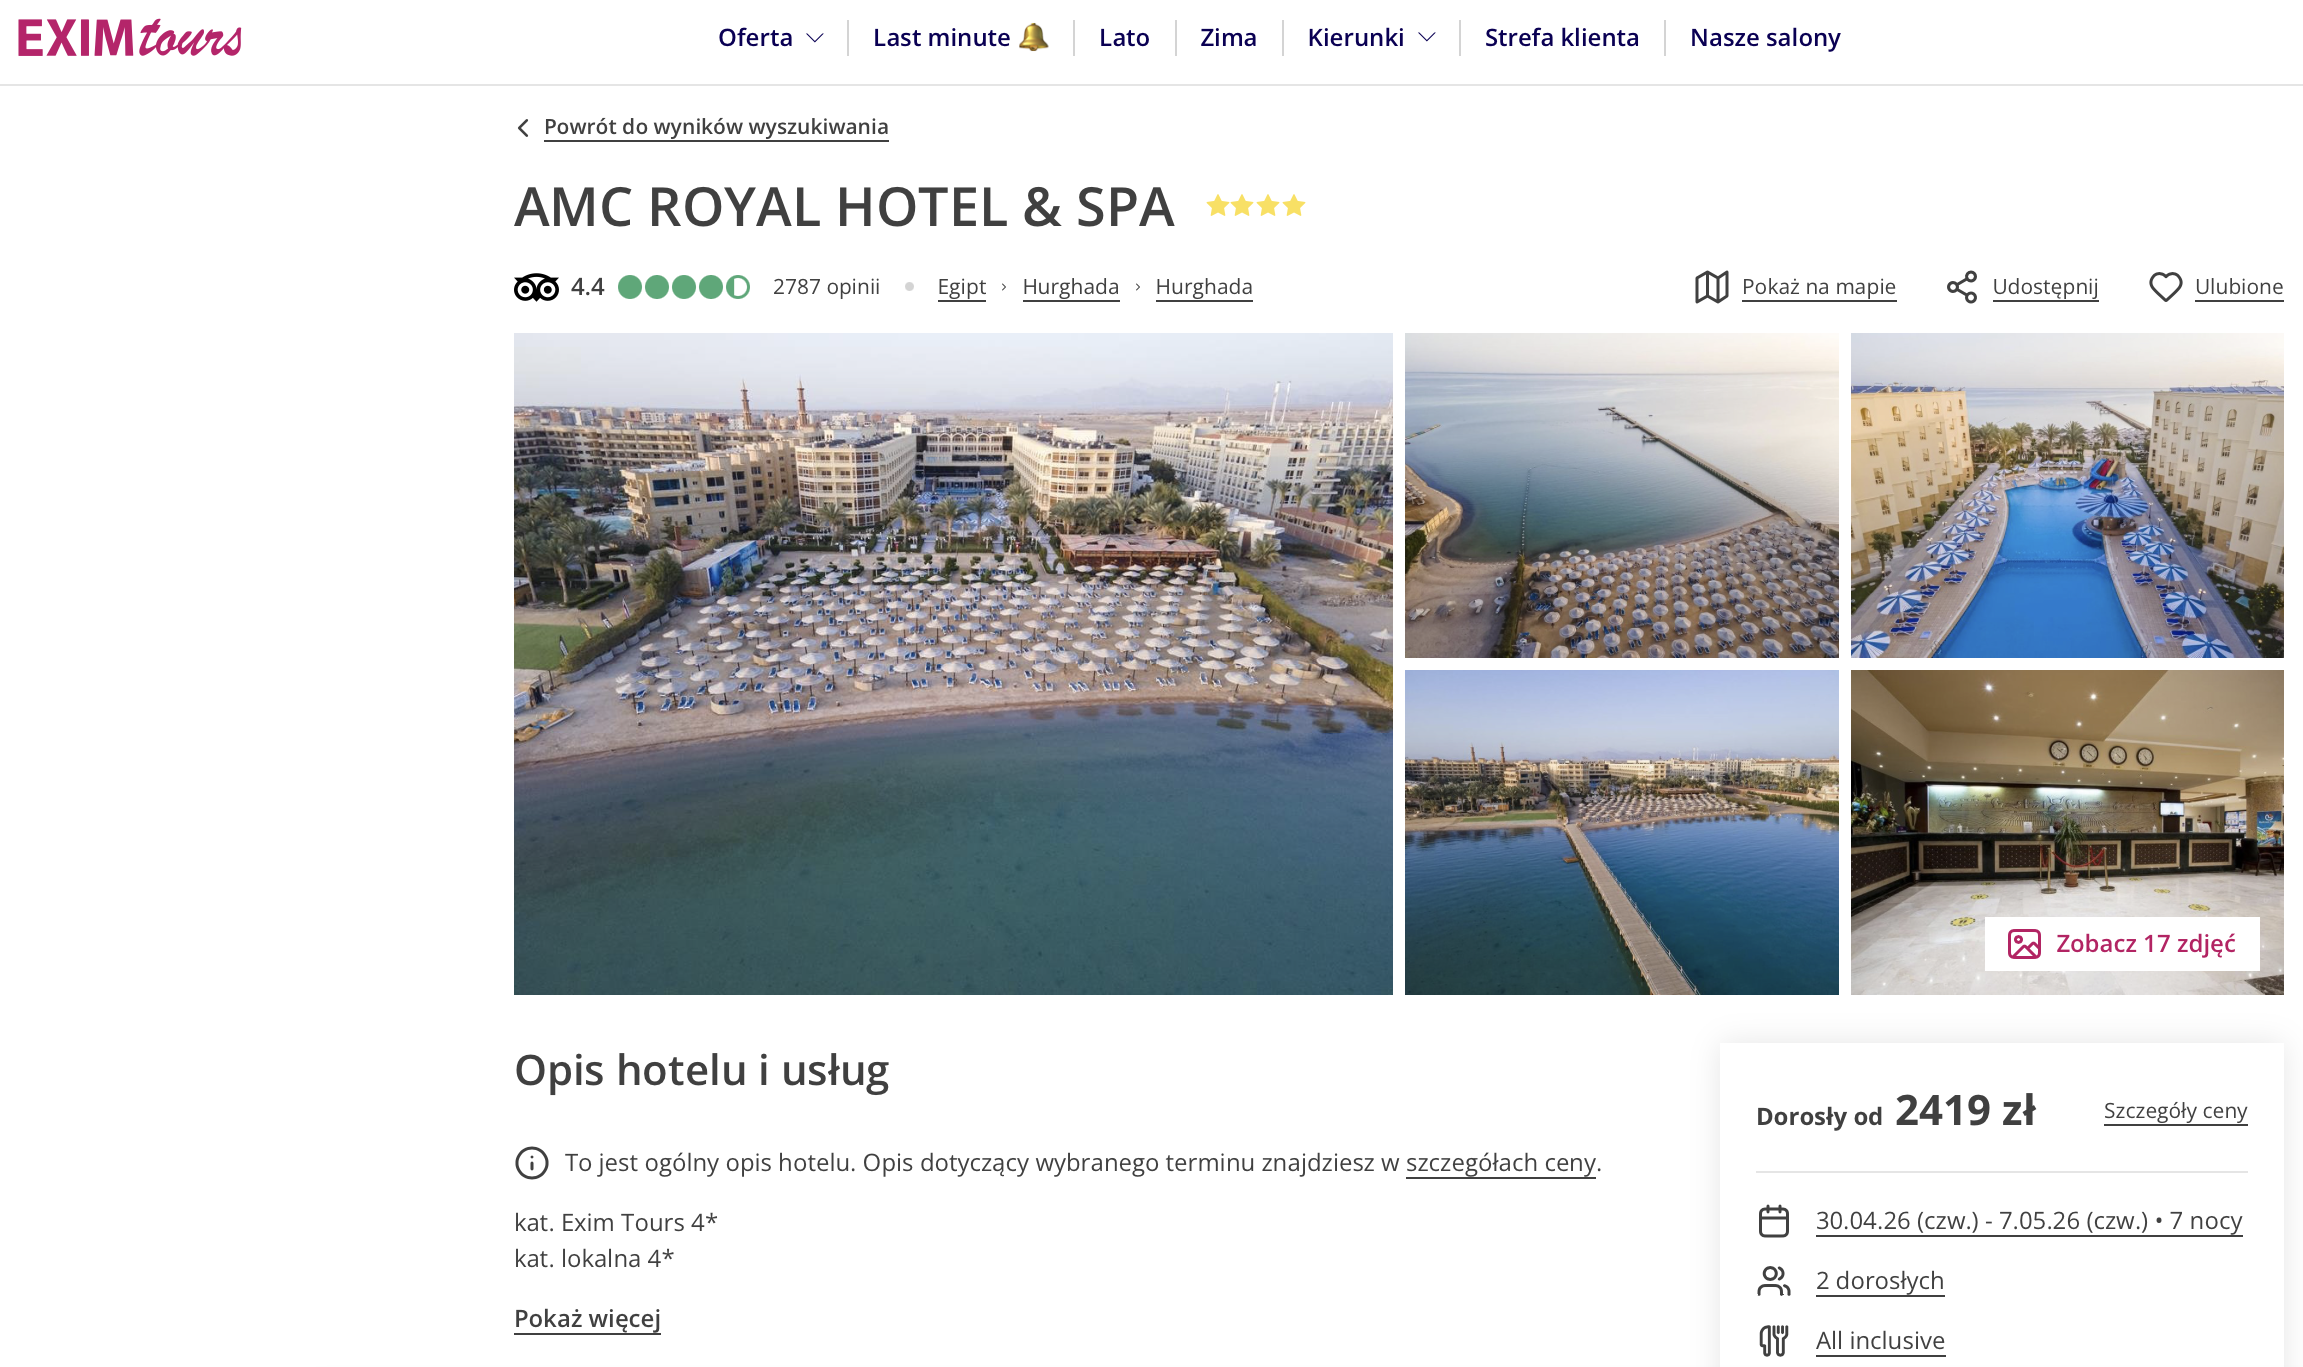This screenshot has height=1367, width=2303.
Task: Click the EXIM tours logo
Action: 130,38
